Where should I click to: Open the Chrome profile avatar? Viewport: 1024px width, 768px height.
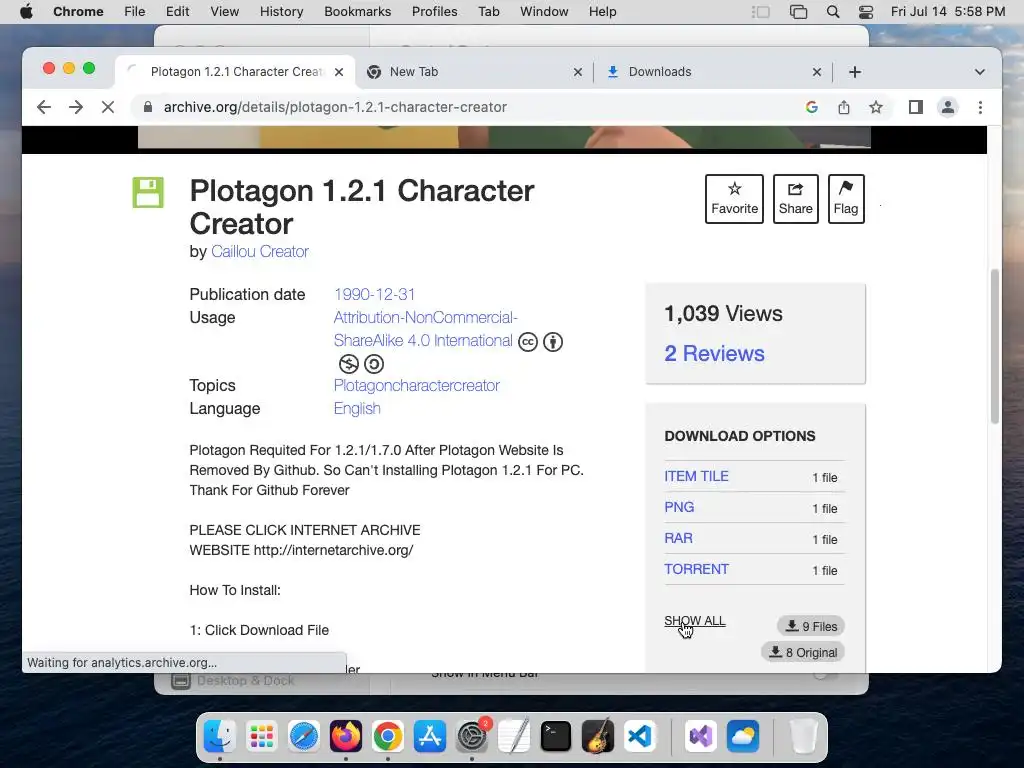point(948,107)
